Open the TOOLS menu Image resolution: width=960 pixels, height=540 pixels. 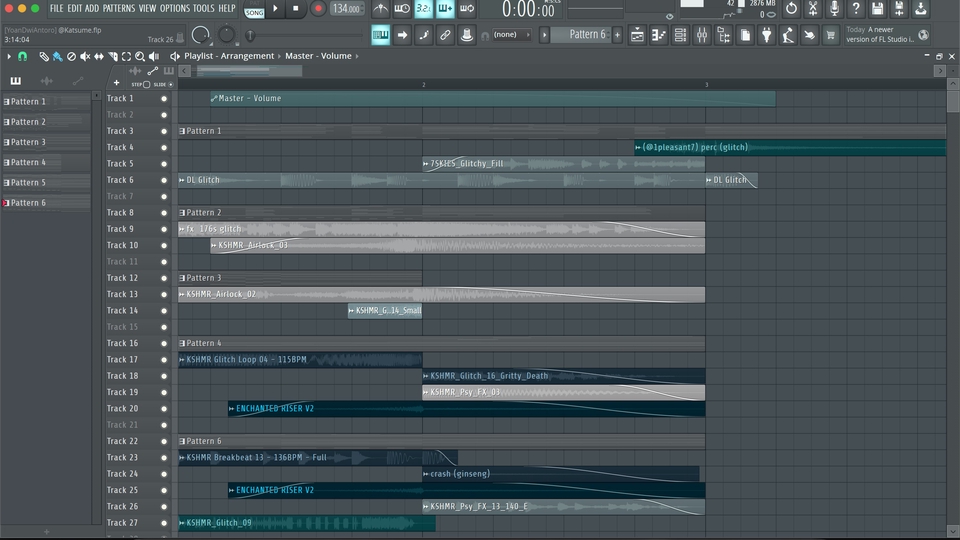pos(204,9)
